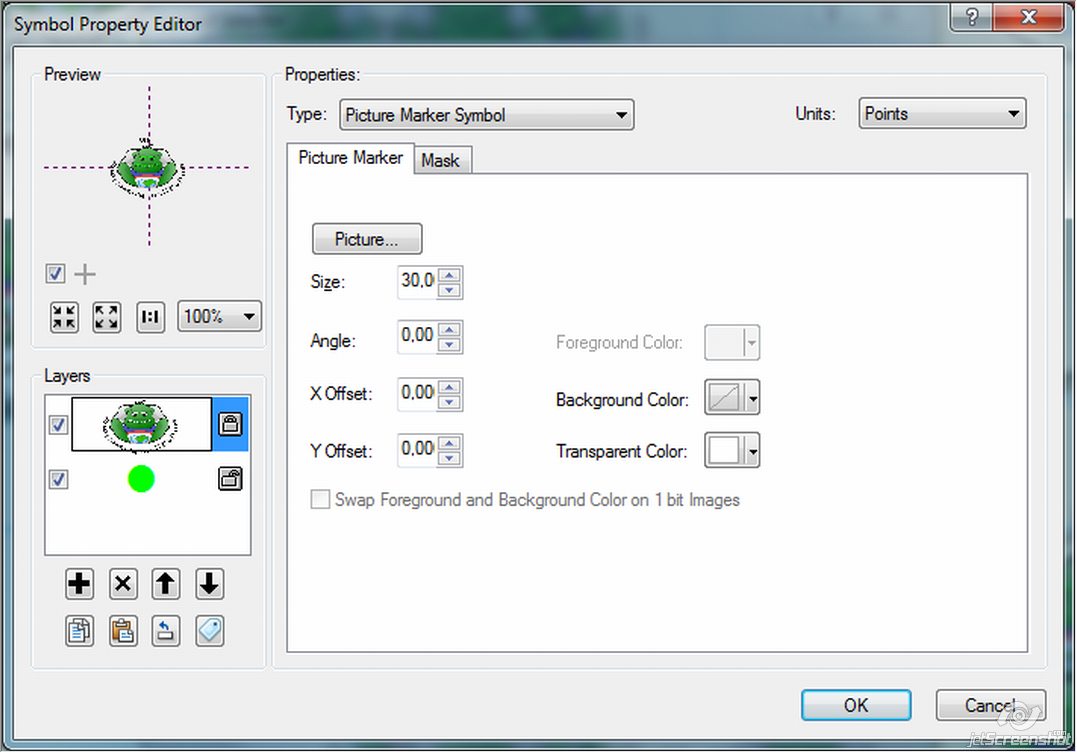Open the Foreground Color dropdown arrow
Screen dimensions: 1077x753
point(753,342)
